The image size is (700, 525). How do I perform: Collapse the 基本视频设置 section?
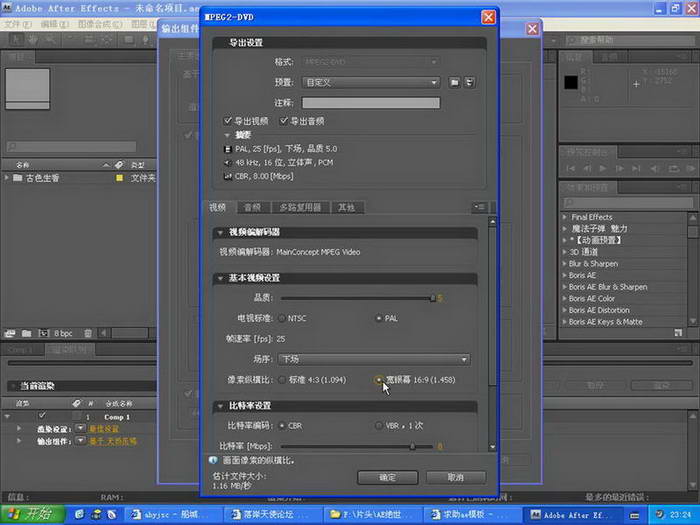[220, 278]
